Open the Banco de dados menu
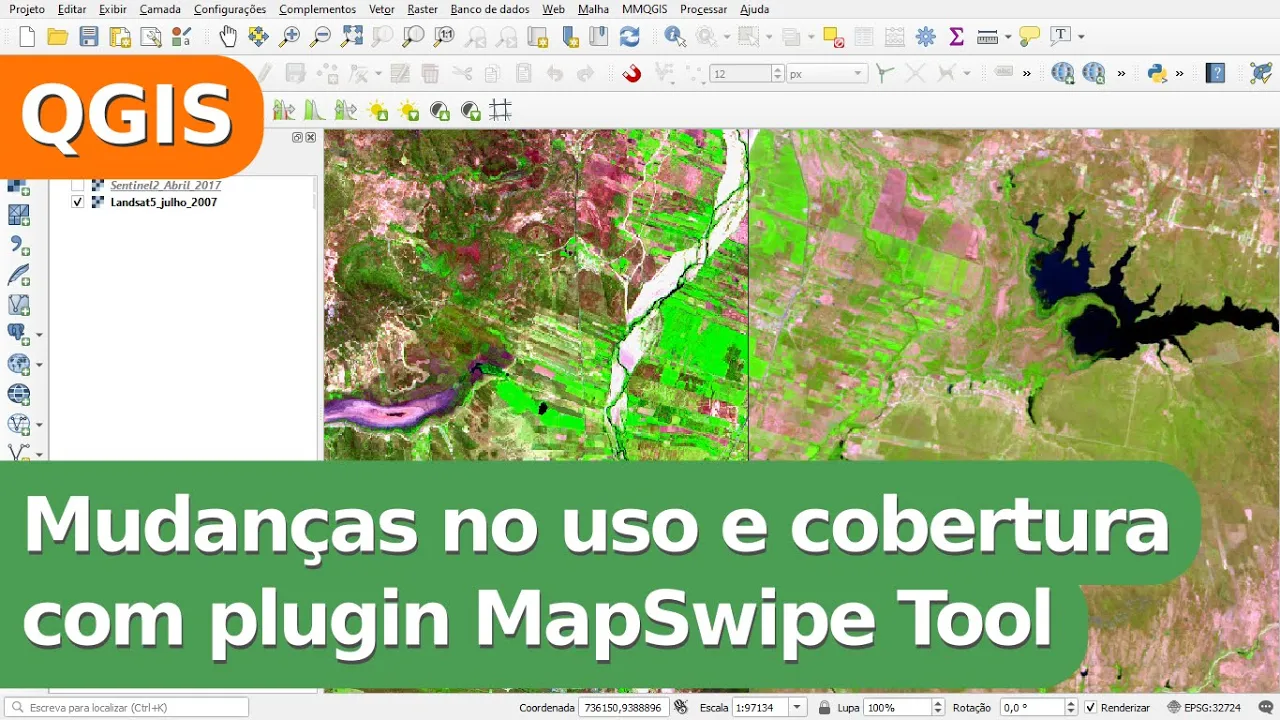 click(x=490, y=9)
